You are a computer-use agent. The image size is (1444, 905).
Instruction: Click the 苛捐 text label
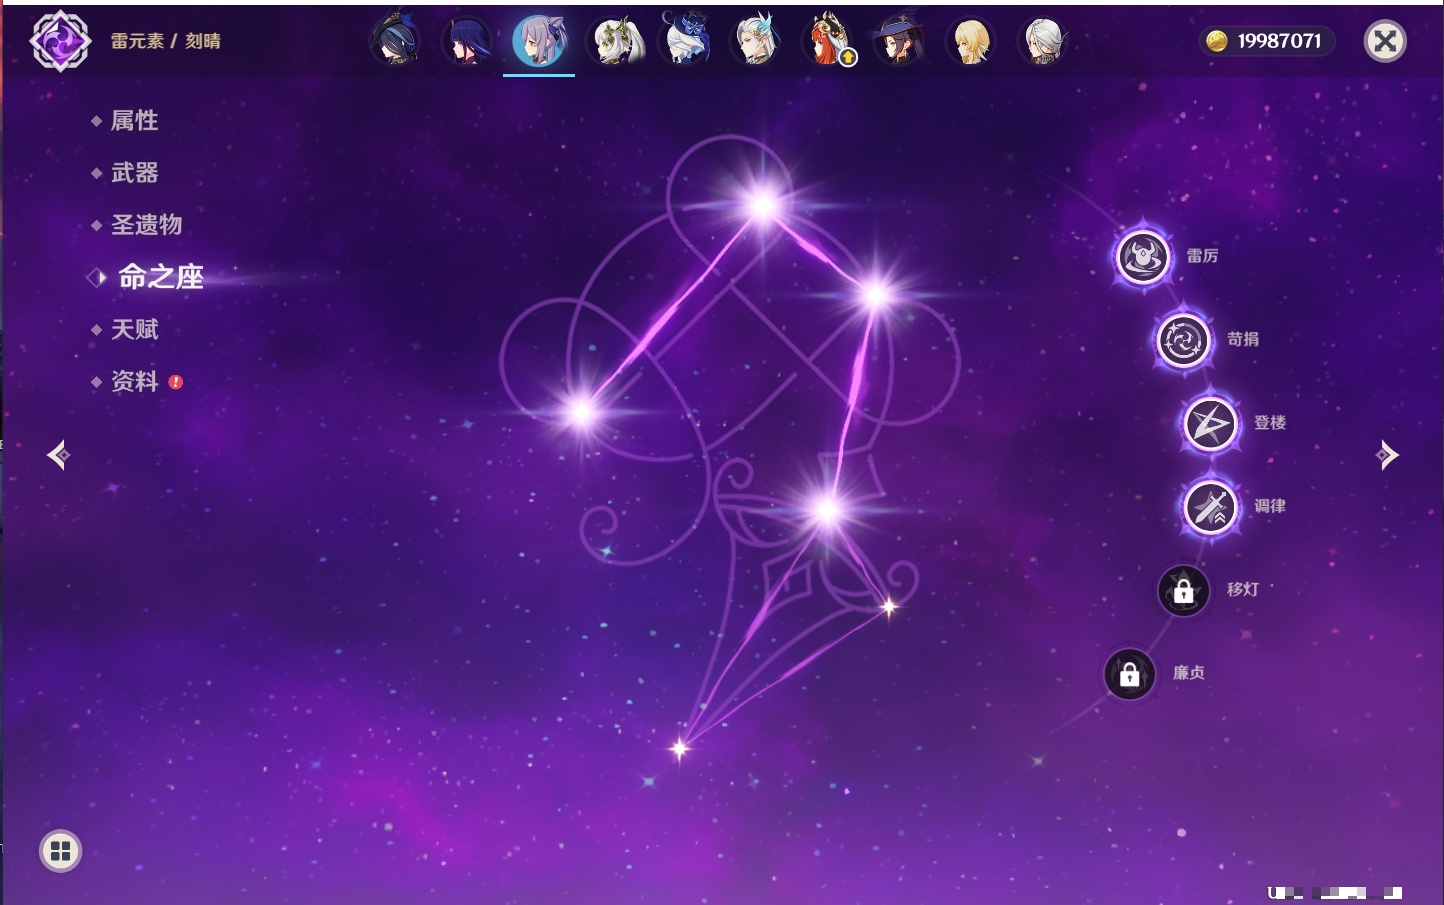pos(1243,340)
